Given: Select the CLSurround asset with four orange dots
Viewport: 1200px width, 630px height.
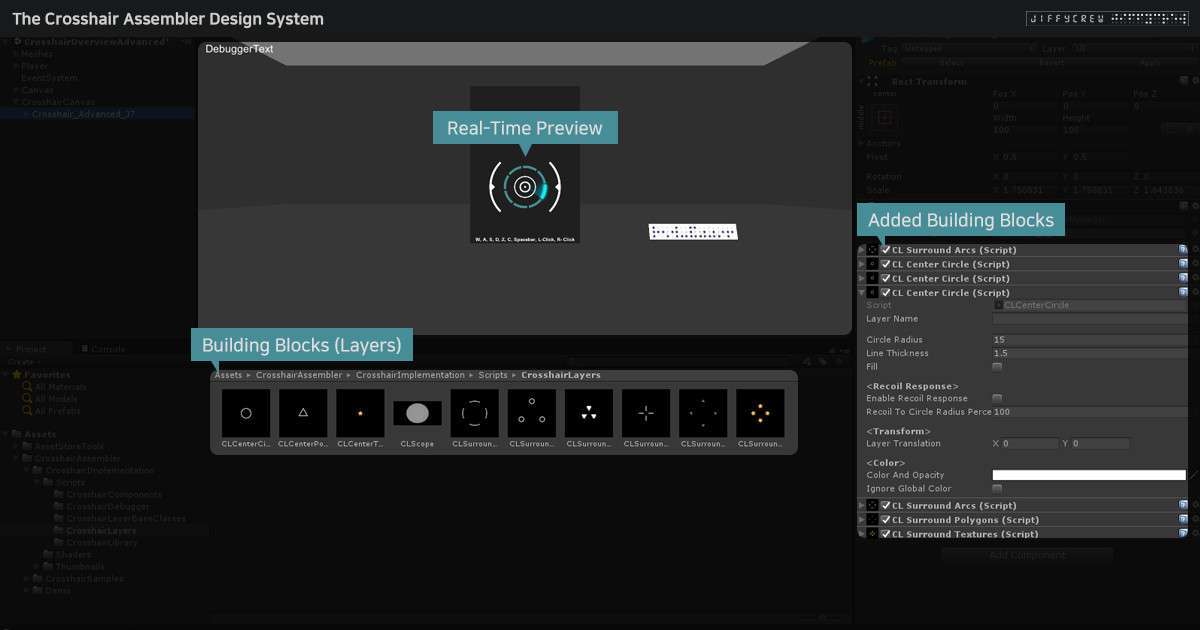Looking at the screenshot, I should [x=760, y=413].
